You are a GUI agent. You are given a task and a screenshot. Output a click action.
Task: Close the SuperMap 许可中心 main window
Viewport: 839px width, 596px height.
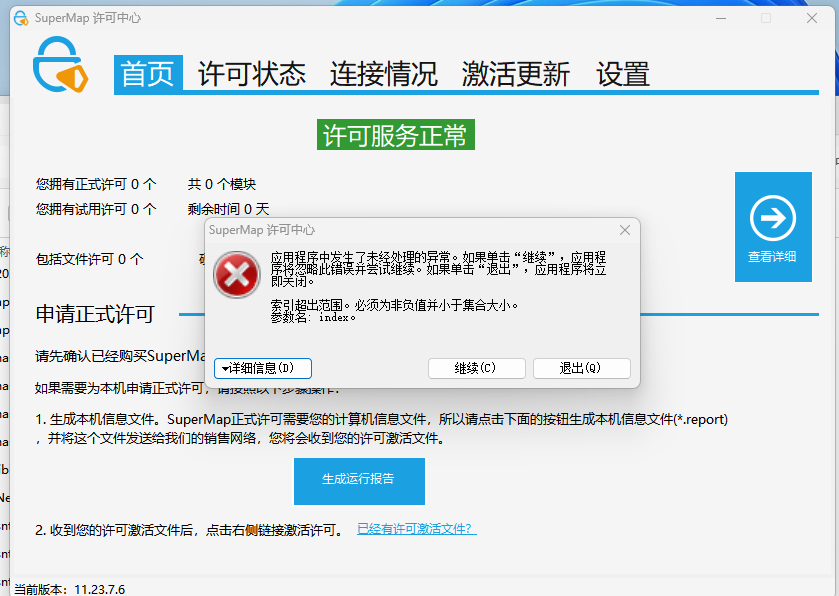tap(812, 18)
